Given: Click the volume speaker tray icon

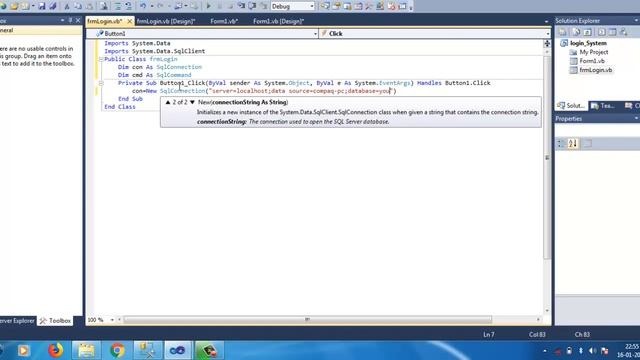Looking at the screenshot, I should pyautogui.click(x=592, y=351).
